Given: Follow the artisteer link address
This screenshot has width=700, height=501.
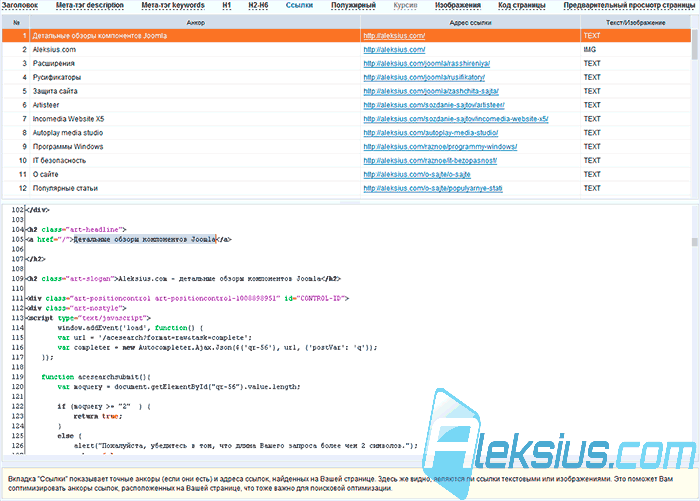Looking at the screenshot, I should point(433,105).
